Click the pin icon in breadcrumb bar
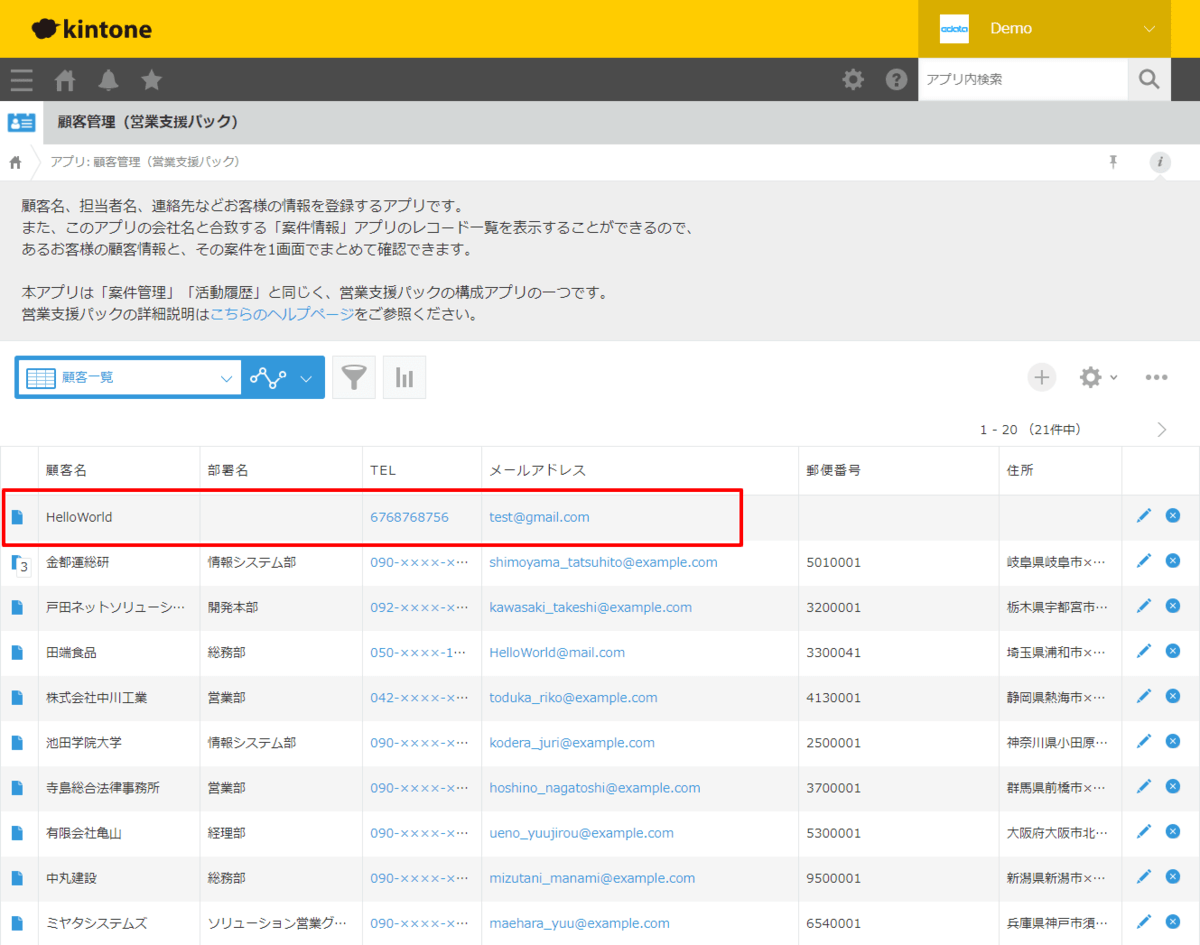The width and height of the screenshot is (1200, 945). [x=1113, y=162]
